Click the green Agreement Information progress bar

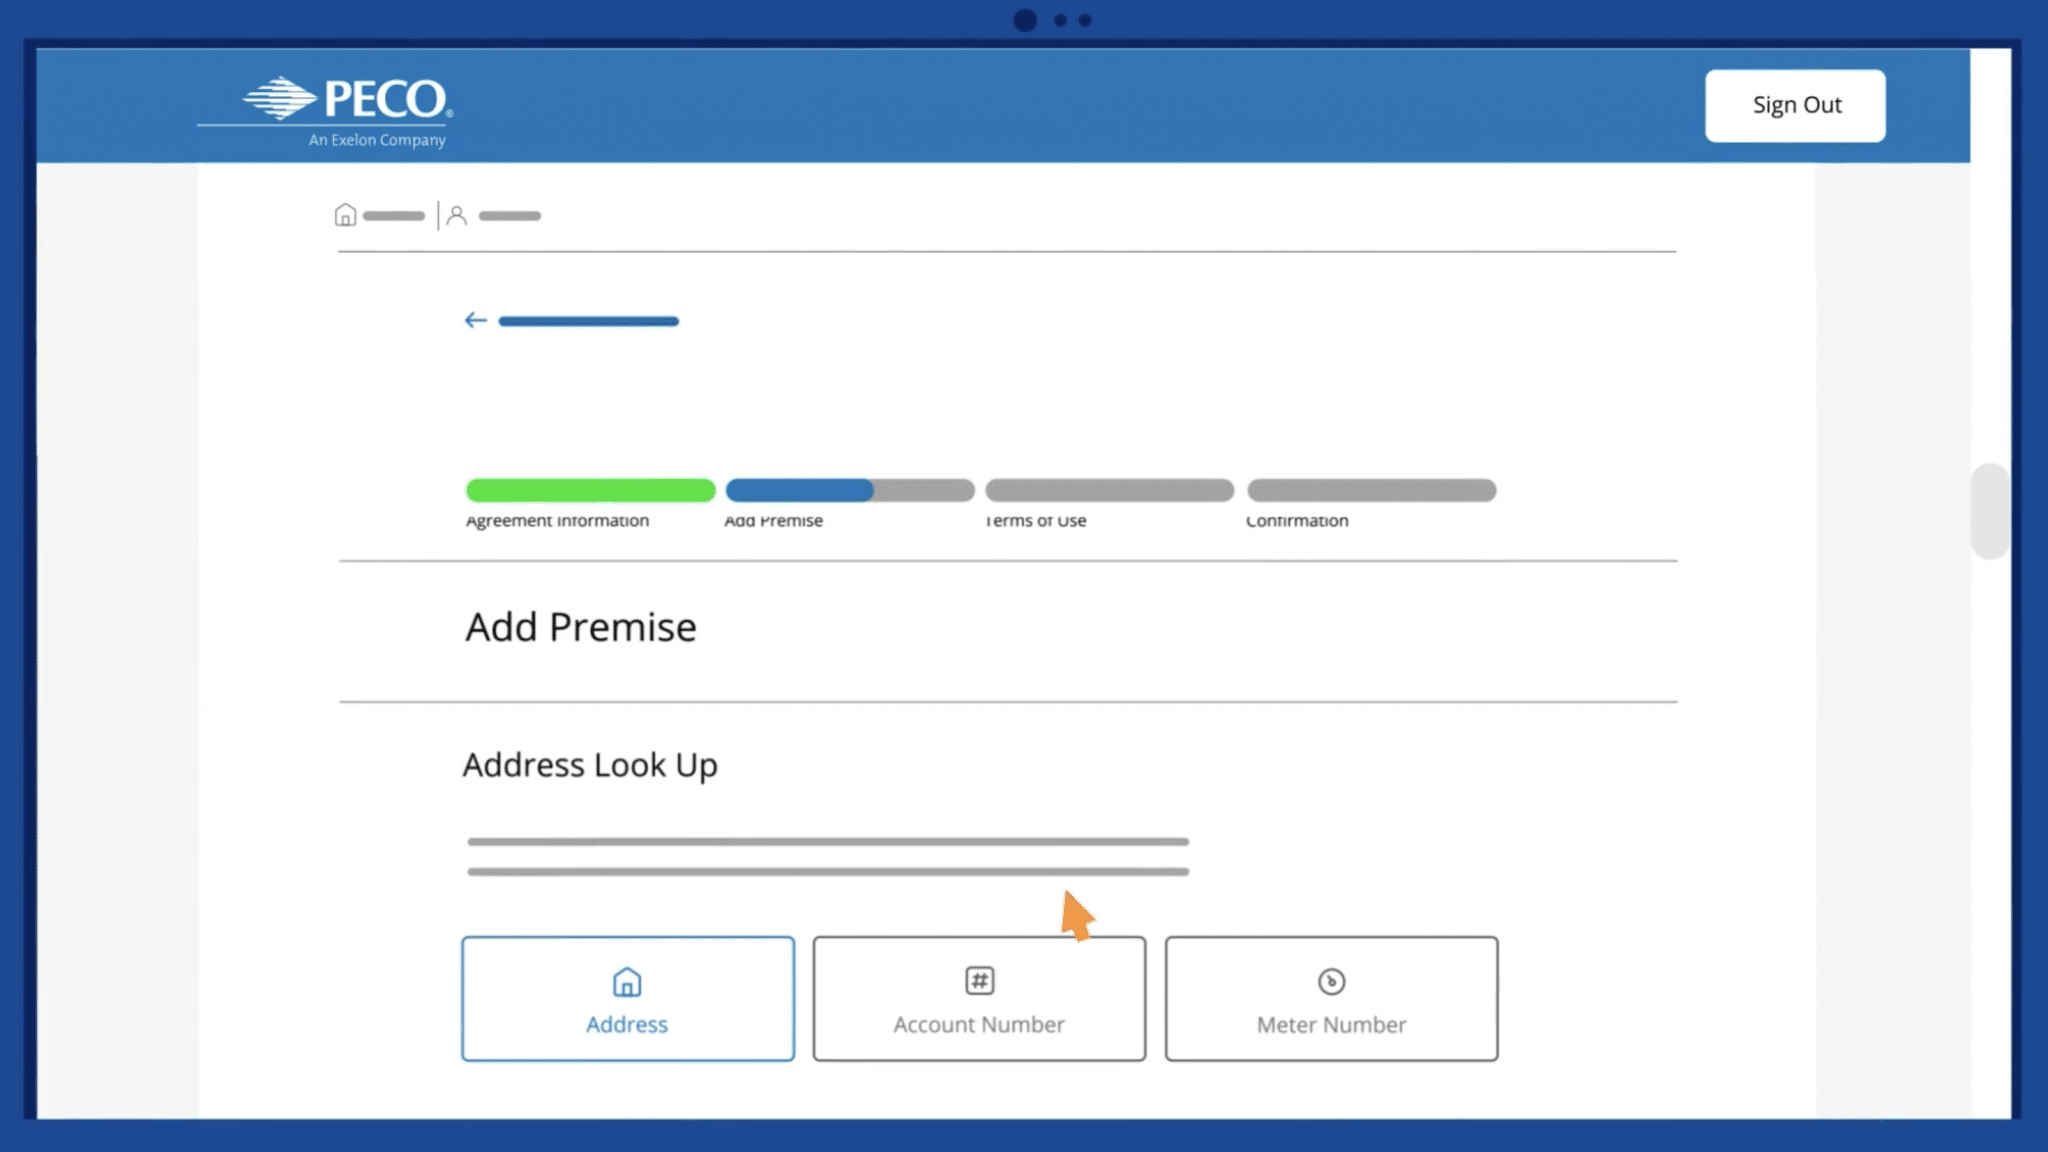click(x=590, y=490)
